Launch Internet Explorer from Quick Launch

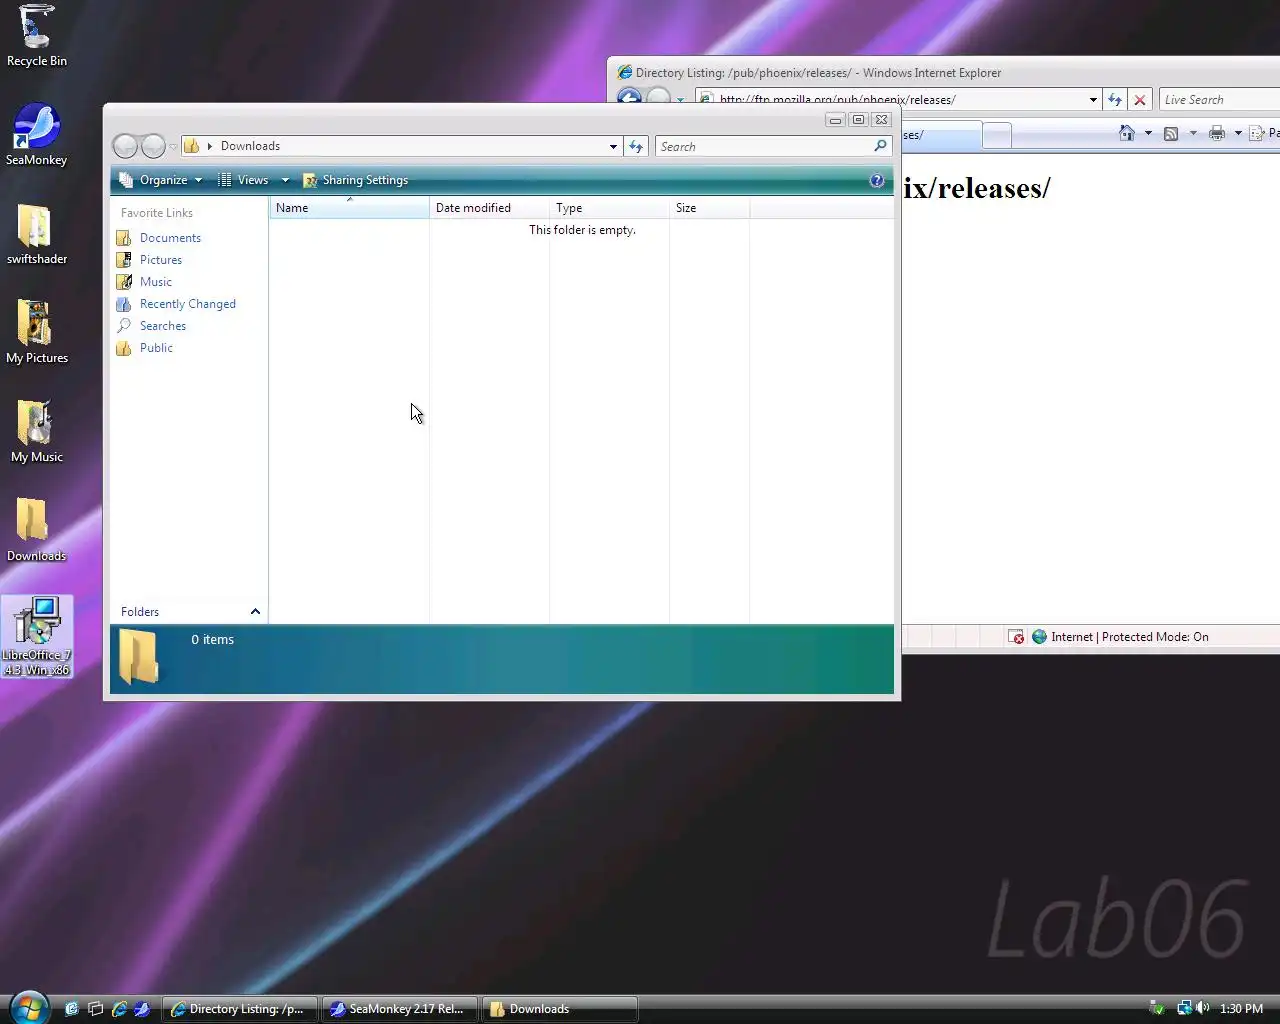tap(119, 1009)
